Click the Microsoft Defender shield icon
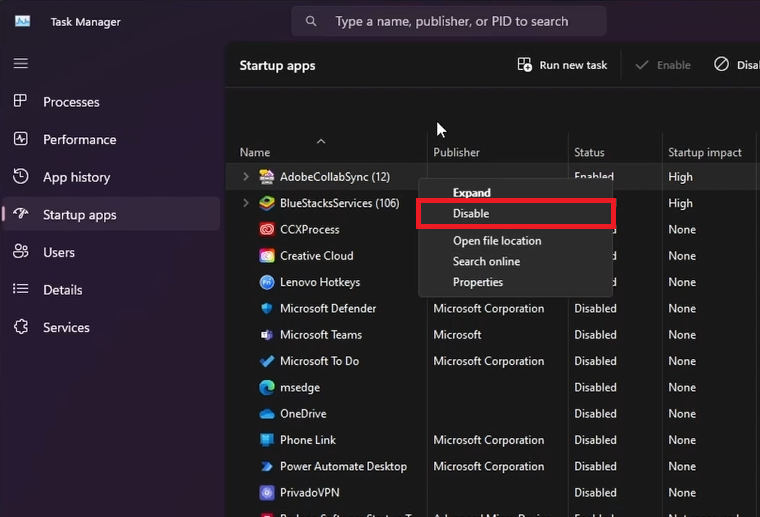The image size is (760, 517). click(267, 309)
